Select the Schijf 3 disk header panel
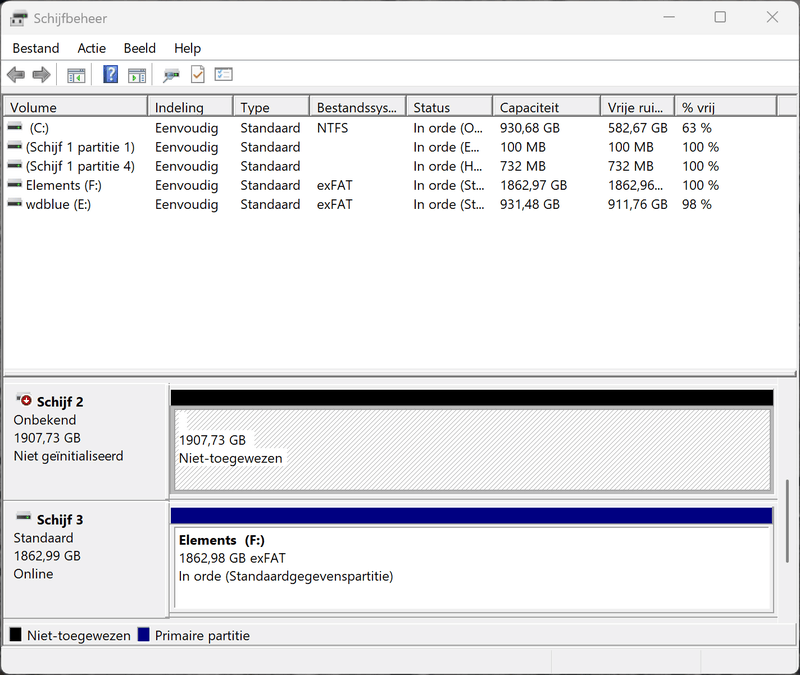800x675 pixels. pyautogui.click(x=86, y=559)
